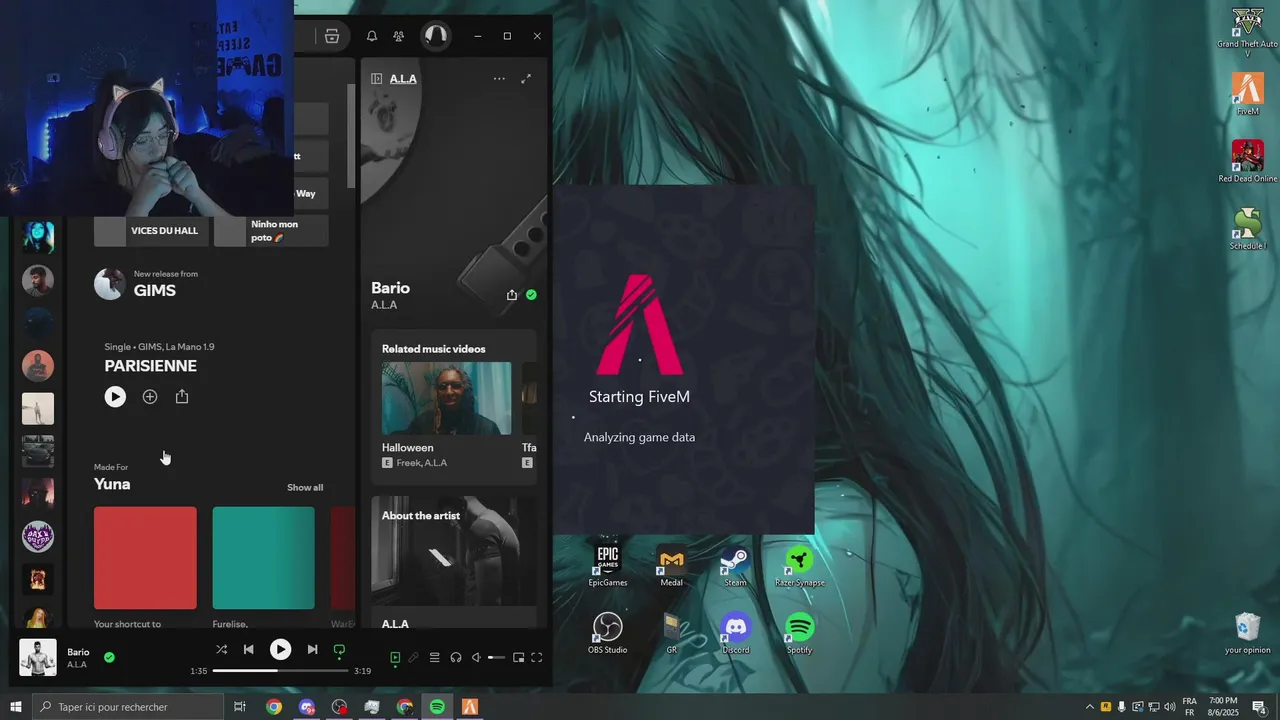Image resolution: width=1280 pixels, height=720 pixels.
Task: Click the Taper ici pour rechercher search box
Action: pos(127,707)
